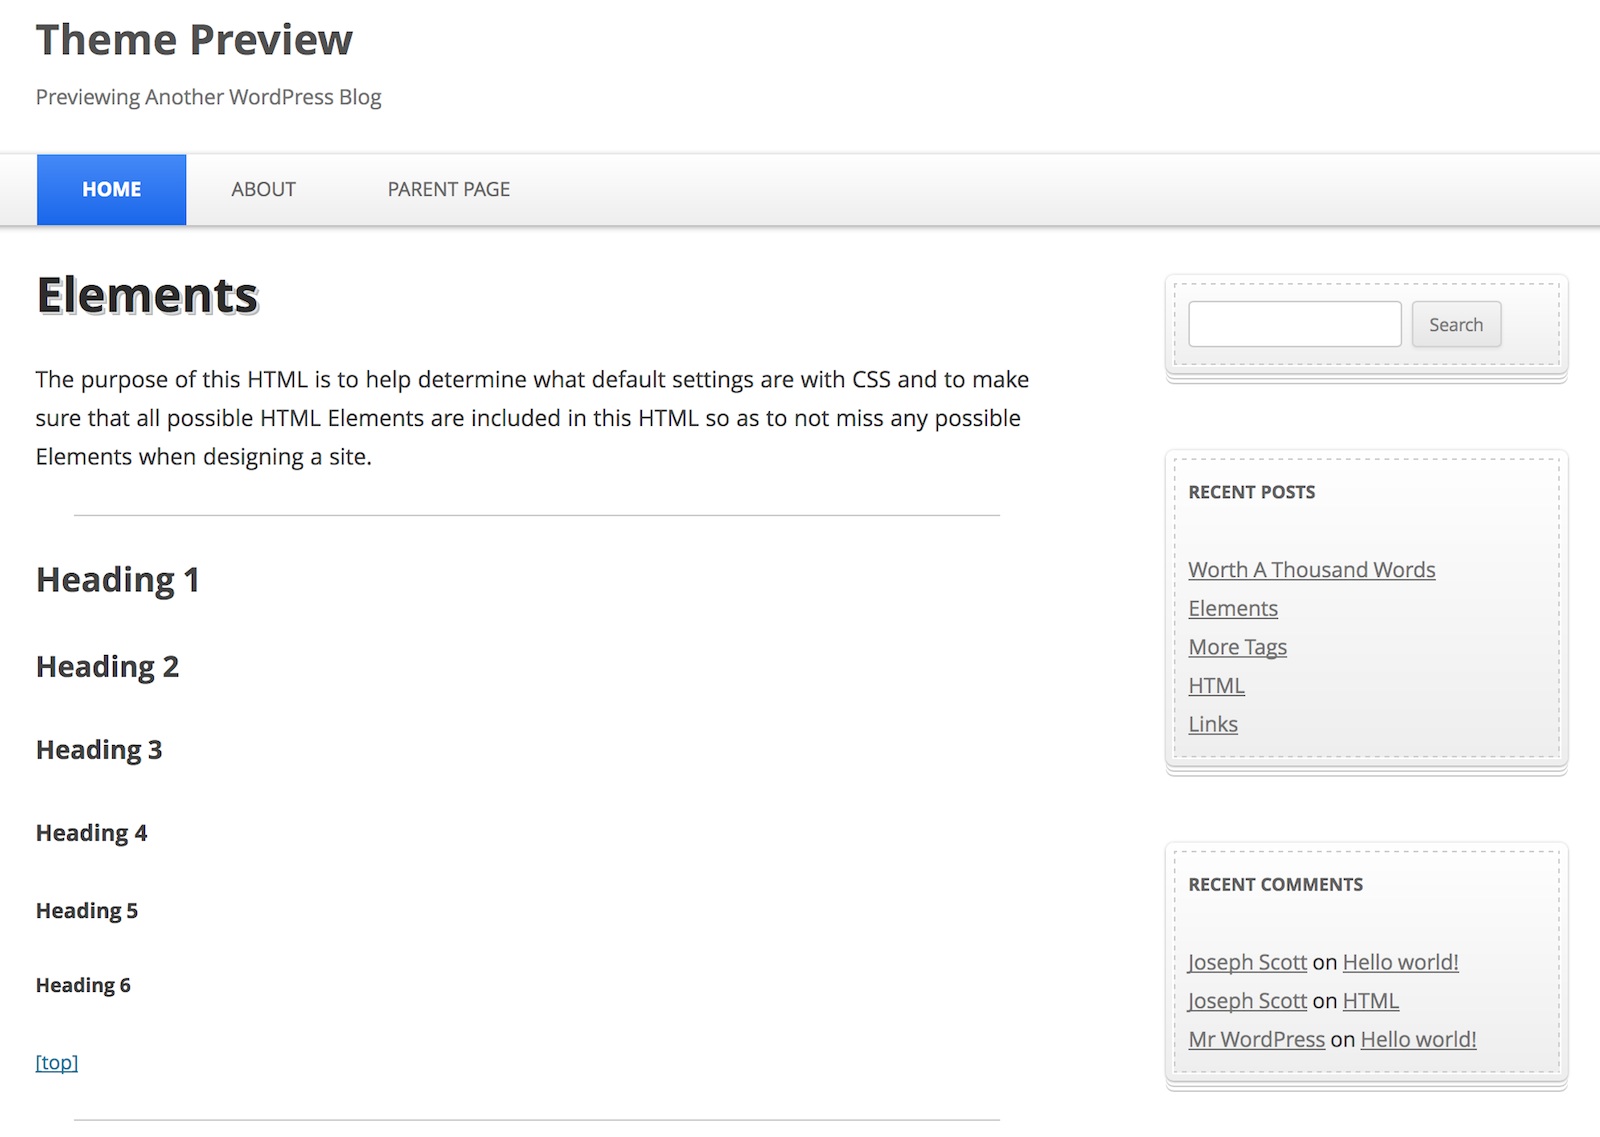Screen dimensions: 1600x1137
Task: Click Joseph Scott beside the Hello world! comment
Action: (1247, 962)
